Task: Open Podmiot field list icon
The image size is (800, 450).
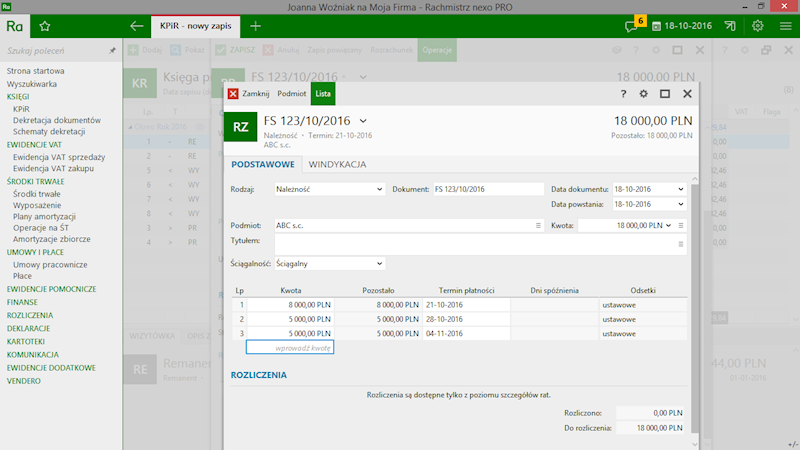Action: (x=538, y=226)
